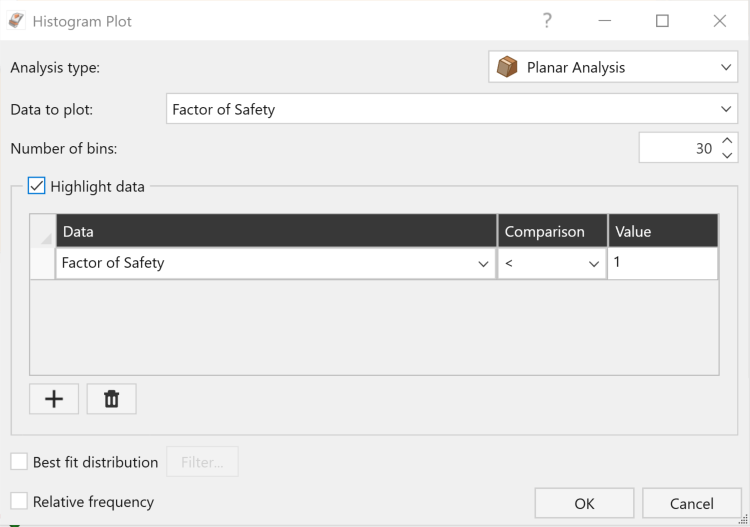Click the Histogram Plot title bar app icon

(x=16, y=21)
